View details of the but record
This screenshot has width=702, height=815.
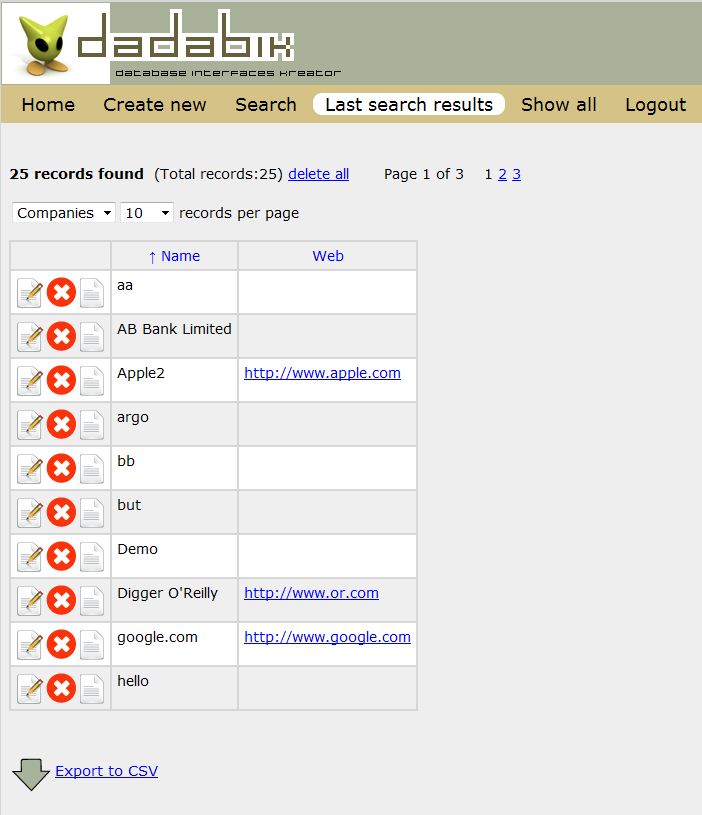pos(92,512)
